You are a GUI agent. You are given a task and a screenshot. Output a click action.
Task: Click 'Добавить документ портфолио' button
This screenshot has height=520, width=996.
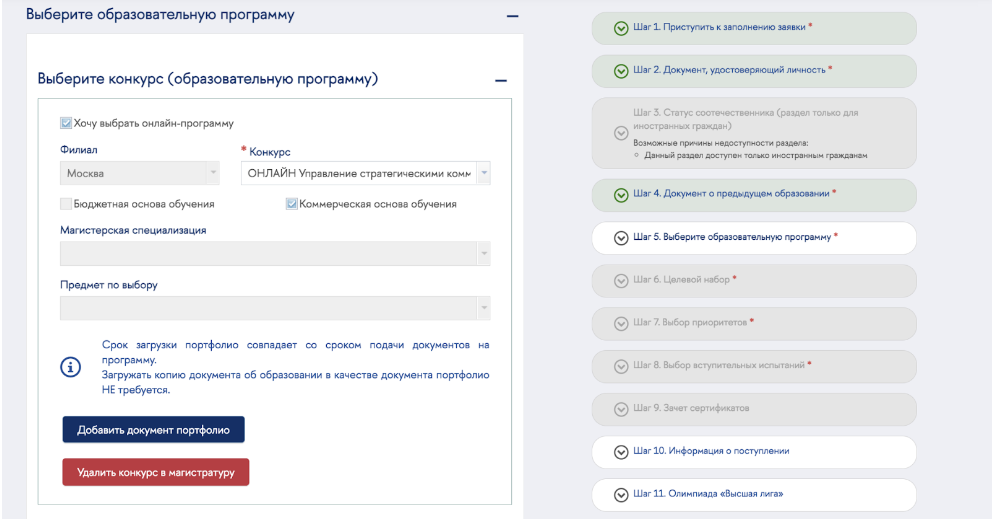click(x=153, y=430)
